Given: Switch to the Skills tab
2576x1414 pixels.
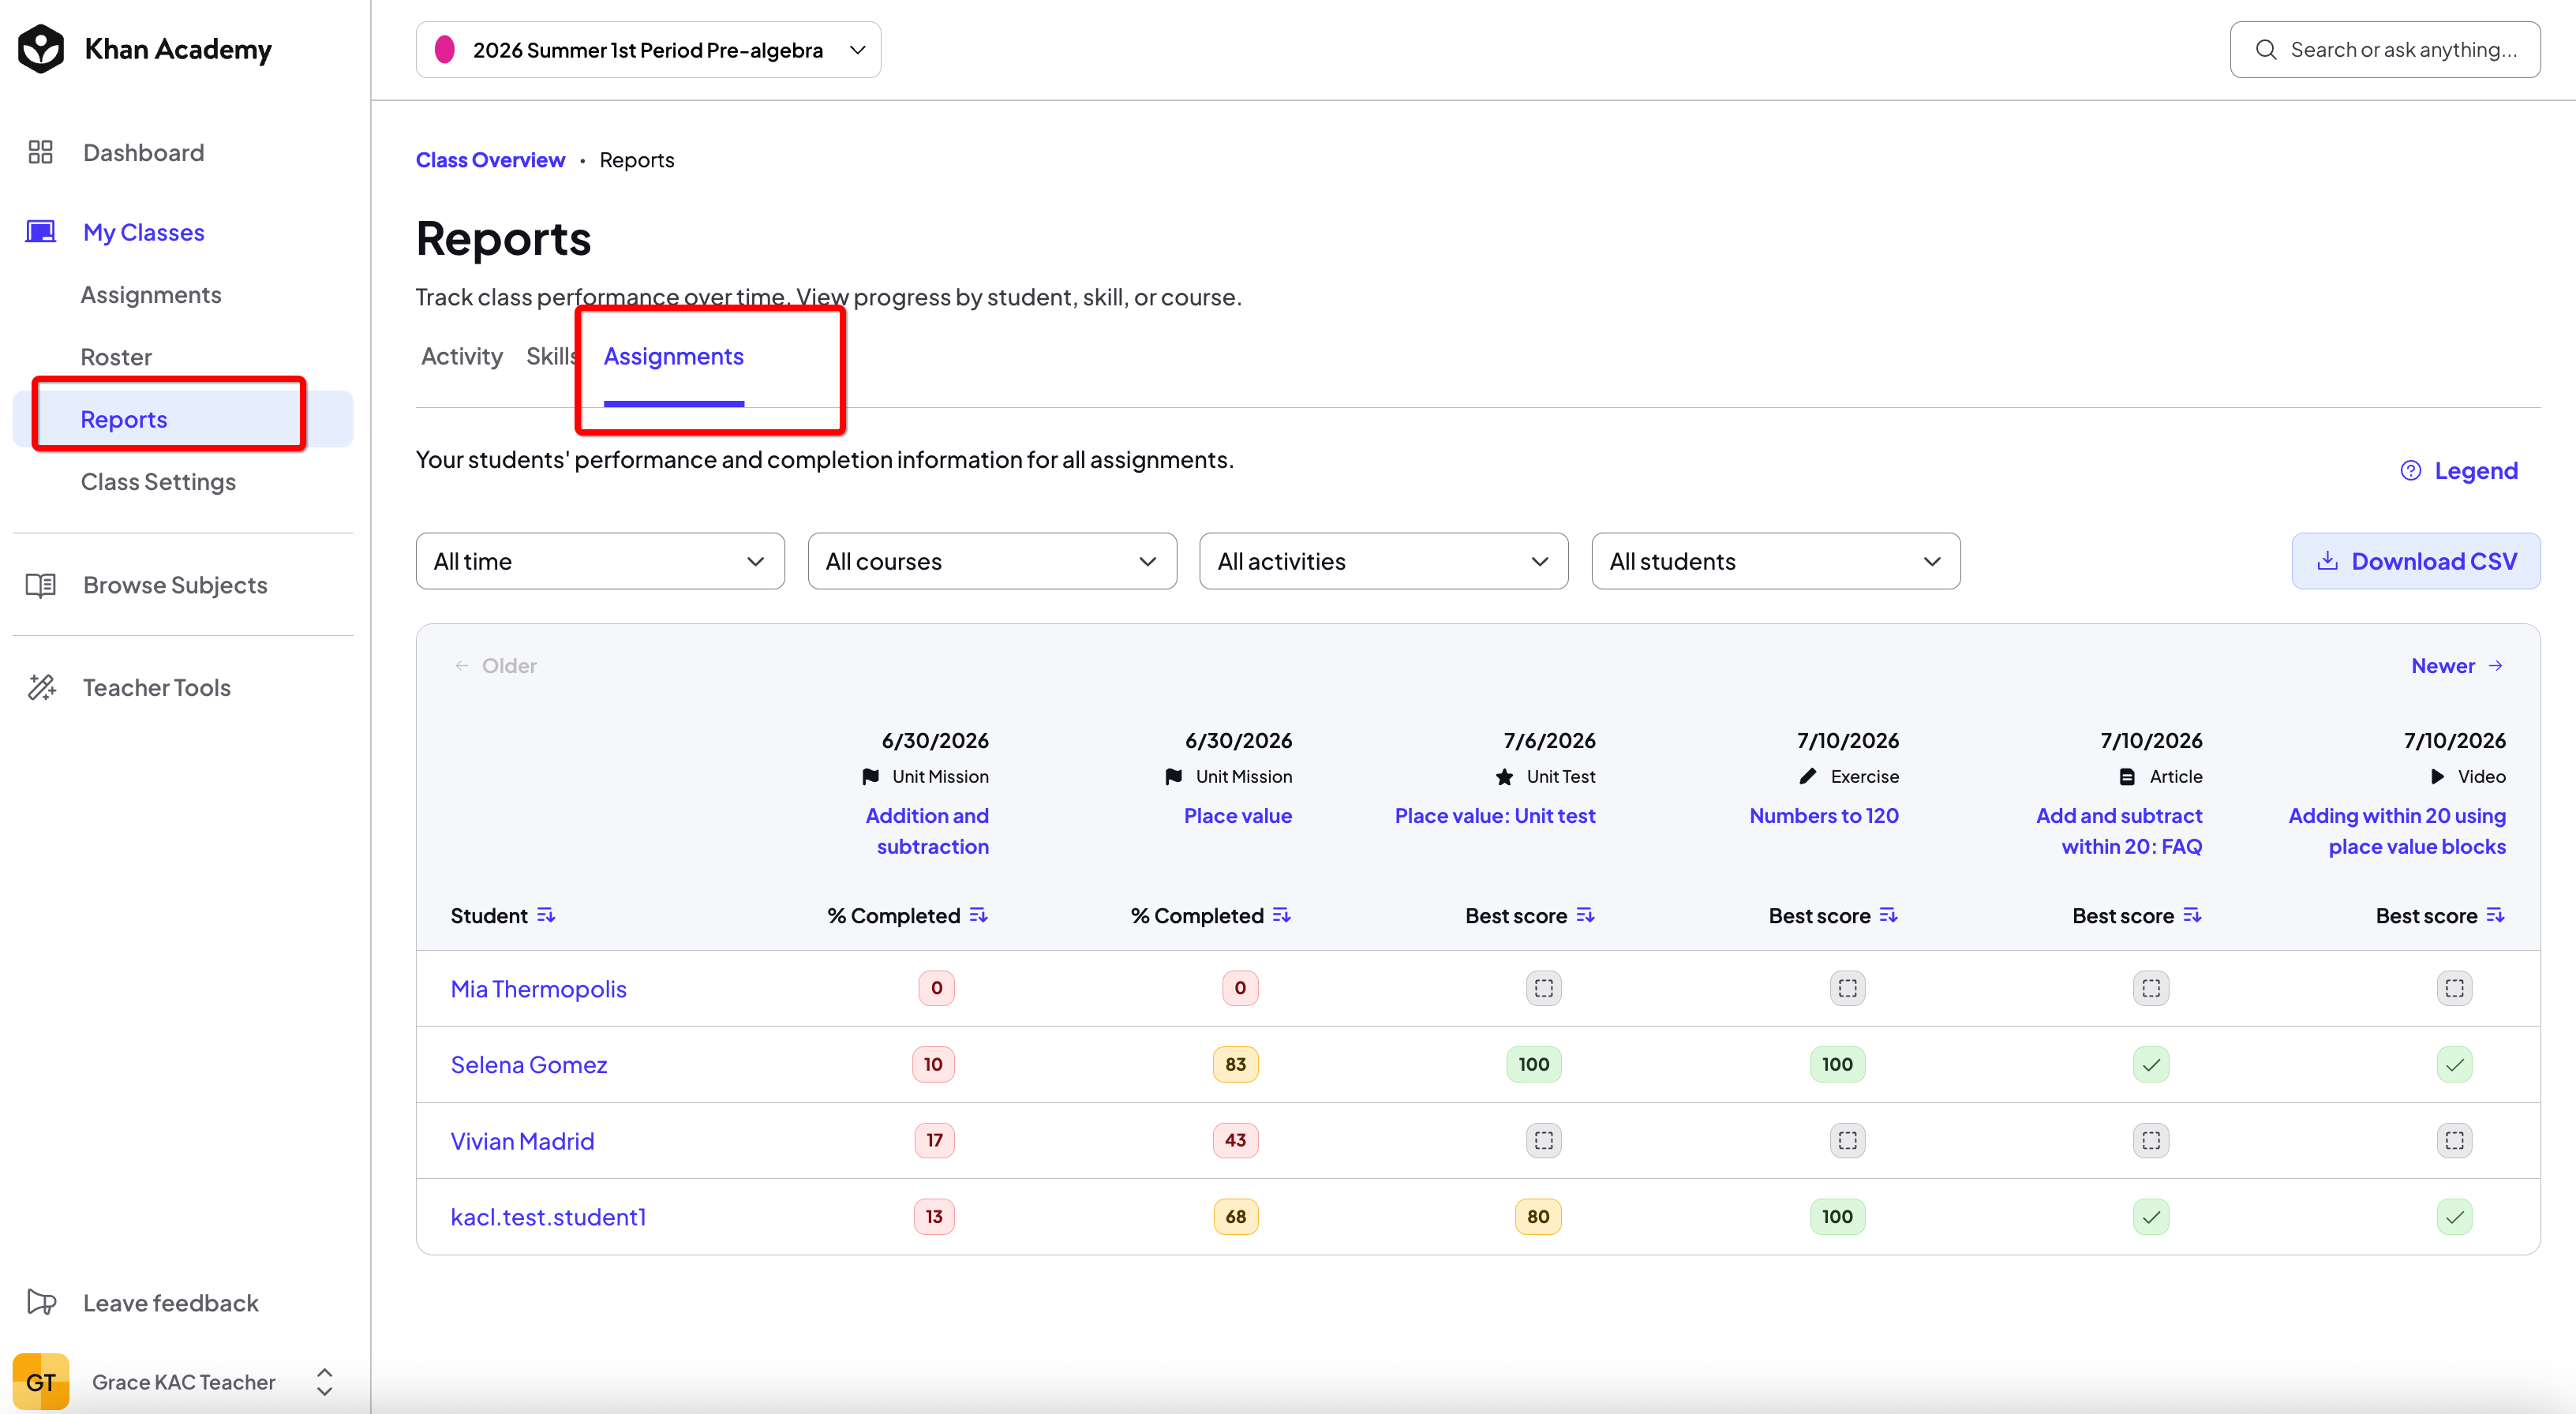Looking at the screenshot, I should (x=552, y=356).
